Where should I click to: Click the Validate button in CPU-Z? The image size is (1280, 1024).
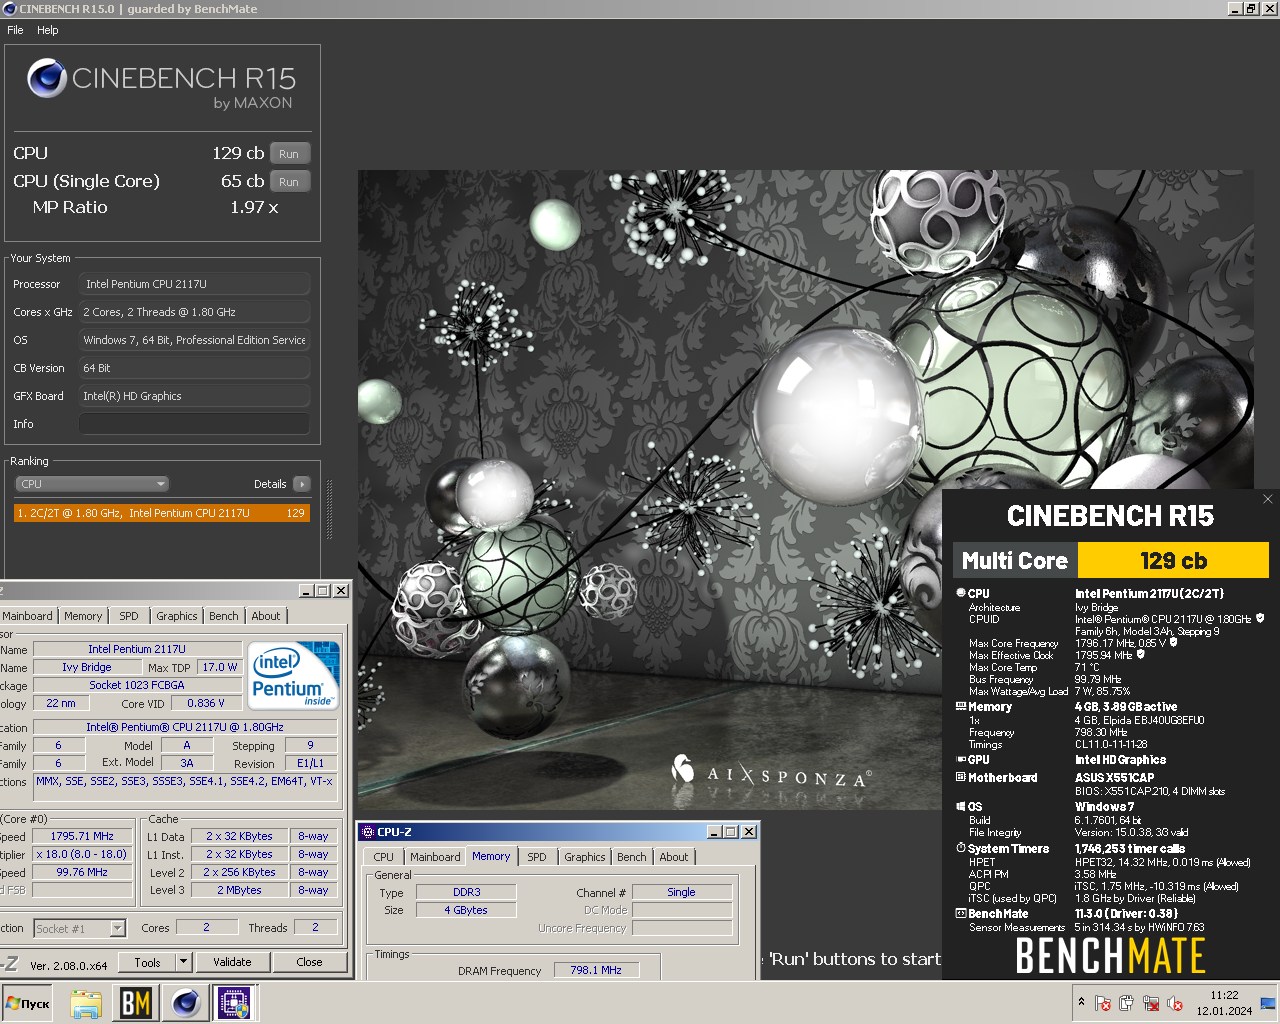pyautogui.click(x=232, y=962)
